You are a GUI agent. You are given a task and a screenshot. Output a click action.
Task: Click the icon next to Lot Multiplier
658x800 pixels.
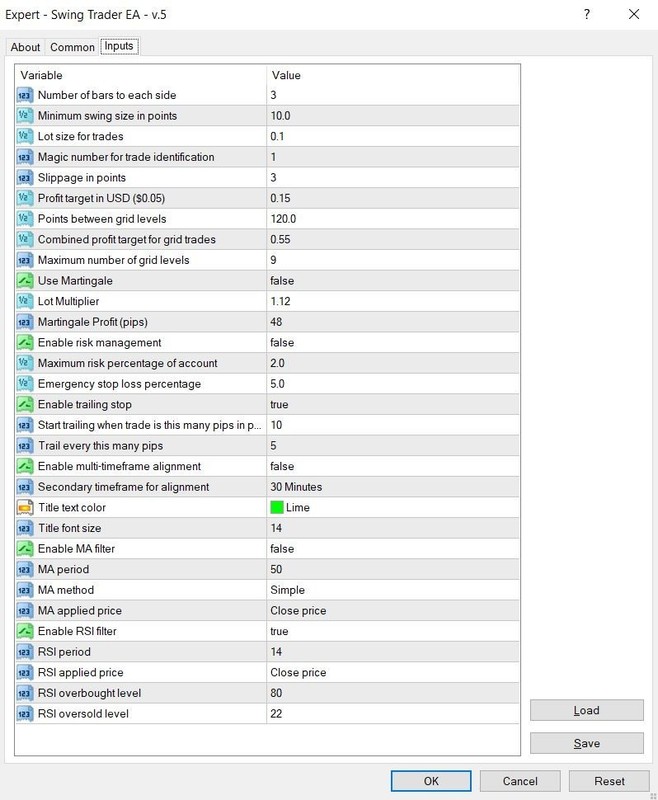pyautogui.click(x=24, y=301)
